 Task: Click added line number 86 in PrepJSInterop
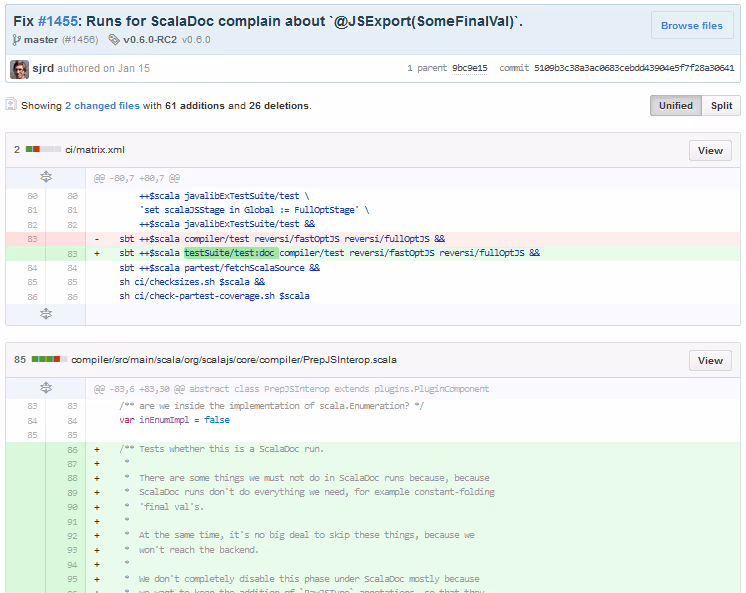(x=72, y=449)
